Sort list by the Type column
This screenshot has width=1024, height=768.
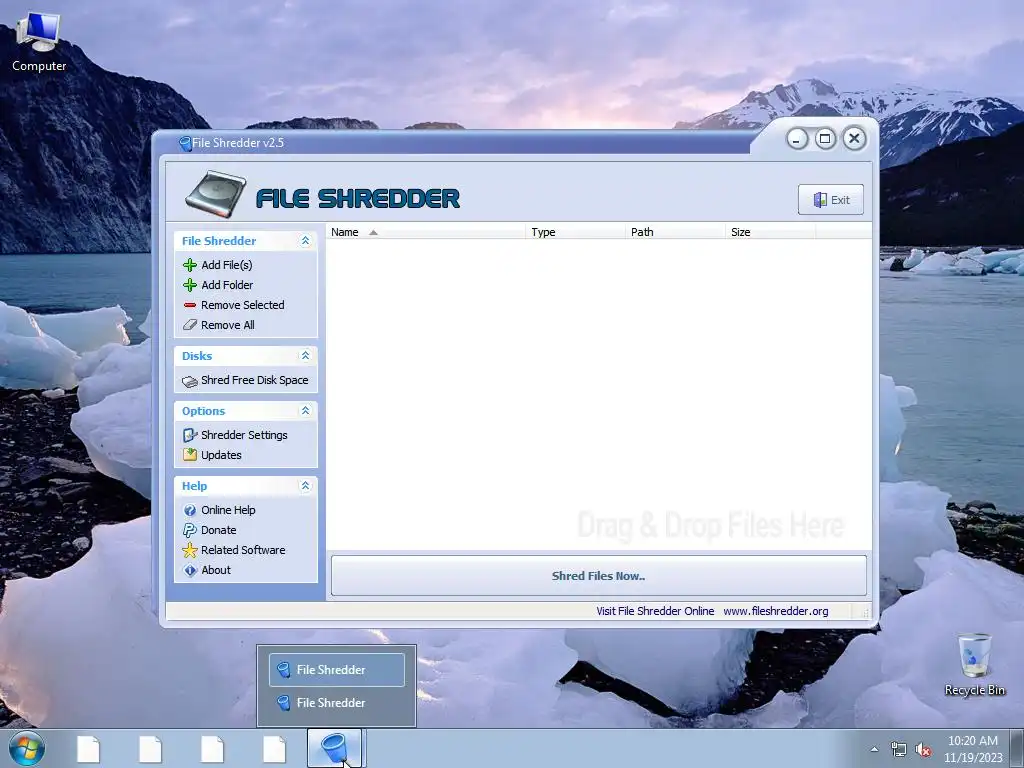(575, 232)
